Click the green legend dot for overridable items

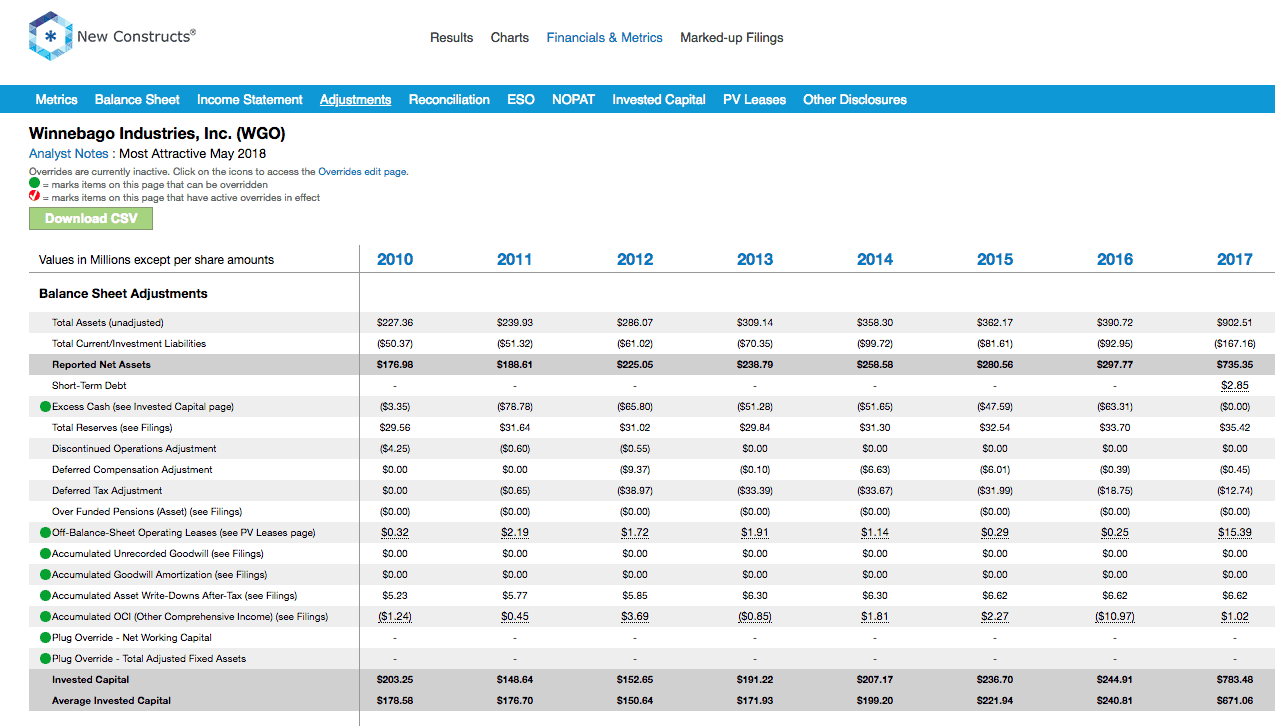click(34, 185)
